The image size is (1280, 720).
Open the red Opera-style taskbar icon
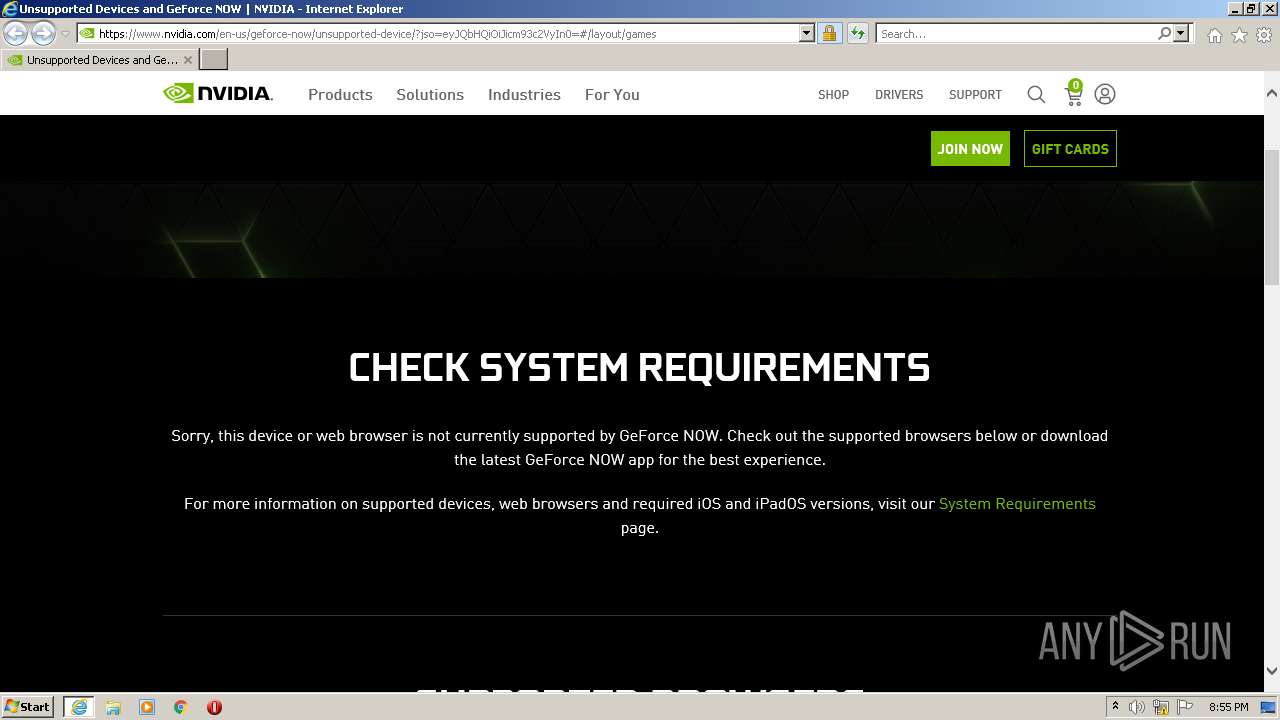click(214, 707)
